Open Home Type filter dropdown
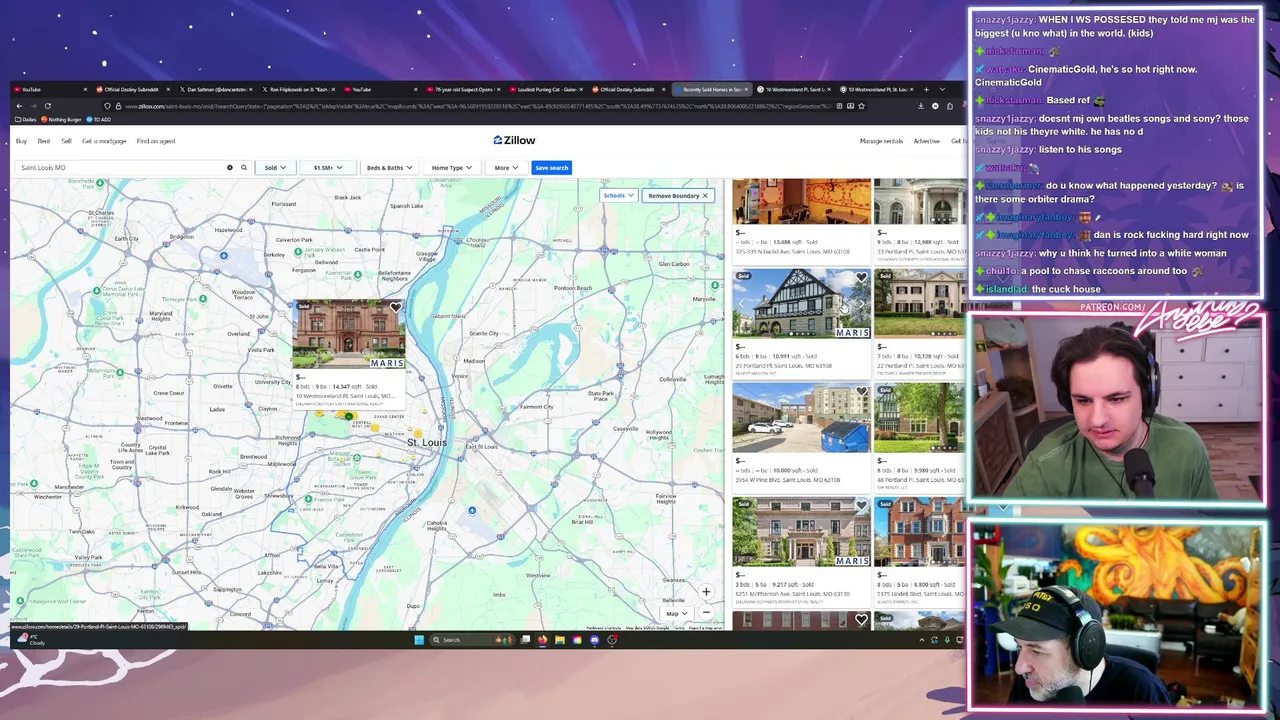Image resolution: width=1280 pixels, height=720 pixels. (x=452, y=168)
